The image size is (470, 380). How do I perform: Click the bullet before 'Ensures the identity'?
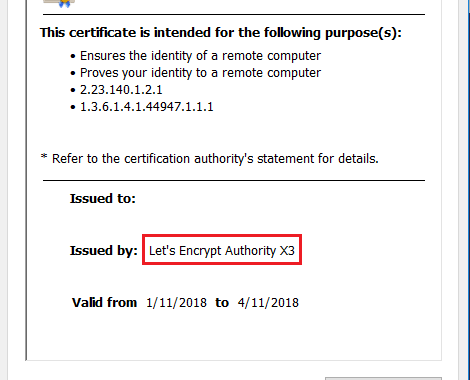[x=73, y=56]
